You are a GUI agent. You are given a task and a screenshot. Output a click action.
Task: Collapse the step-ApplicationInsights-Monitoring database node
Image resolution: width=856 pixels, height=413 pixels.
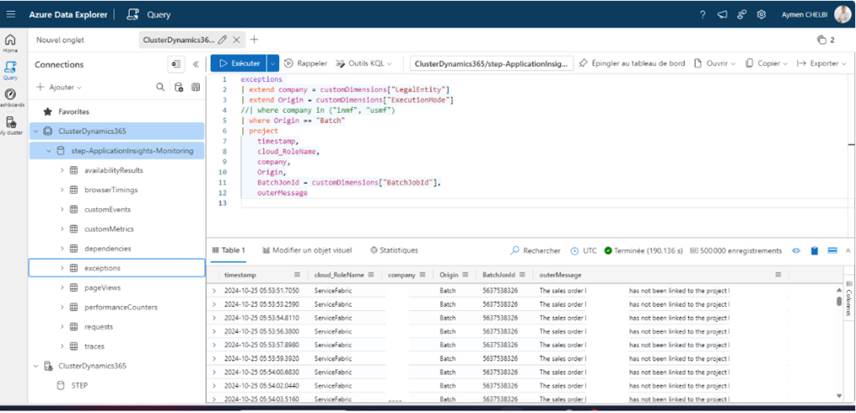coord(49,151)
